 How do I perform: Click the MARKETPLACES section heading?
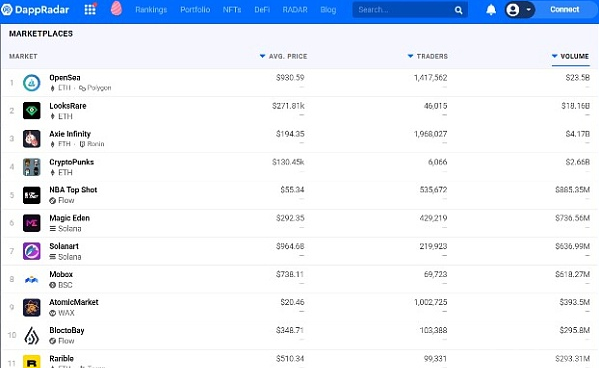tap(41, 34)
